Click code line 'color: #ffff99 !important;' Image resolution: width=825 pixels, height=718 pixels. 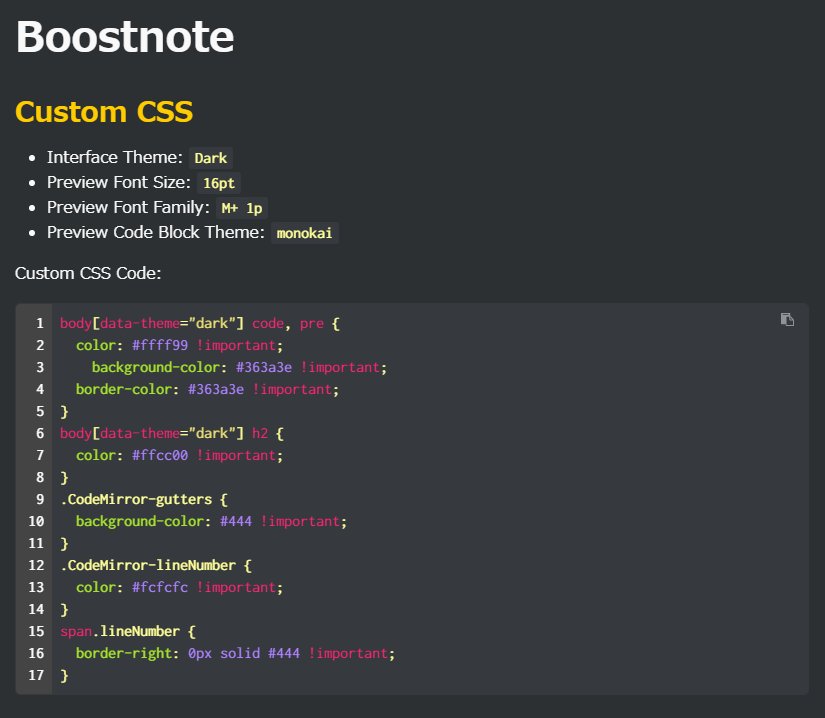(x=179, y=345)
